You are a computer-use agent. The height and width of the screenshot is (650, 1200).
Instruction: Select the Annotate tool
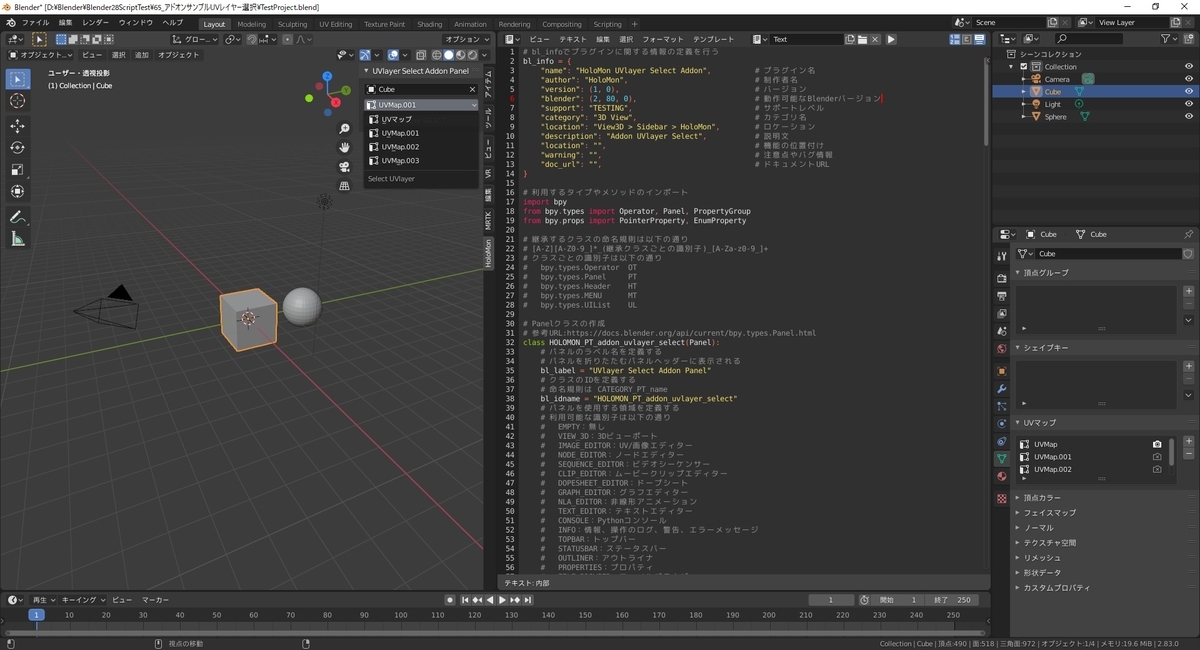click(17, 217)
